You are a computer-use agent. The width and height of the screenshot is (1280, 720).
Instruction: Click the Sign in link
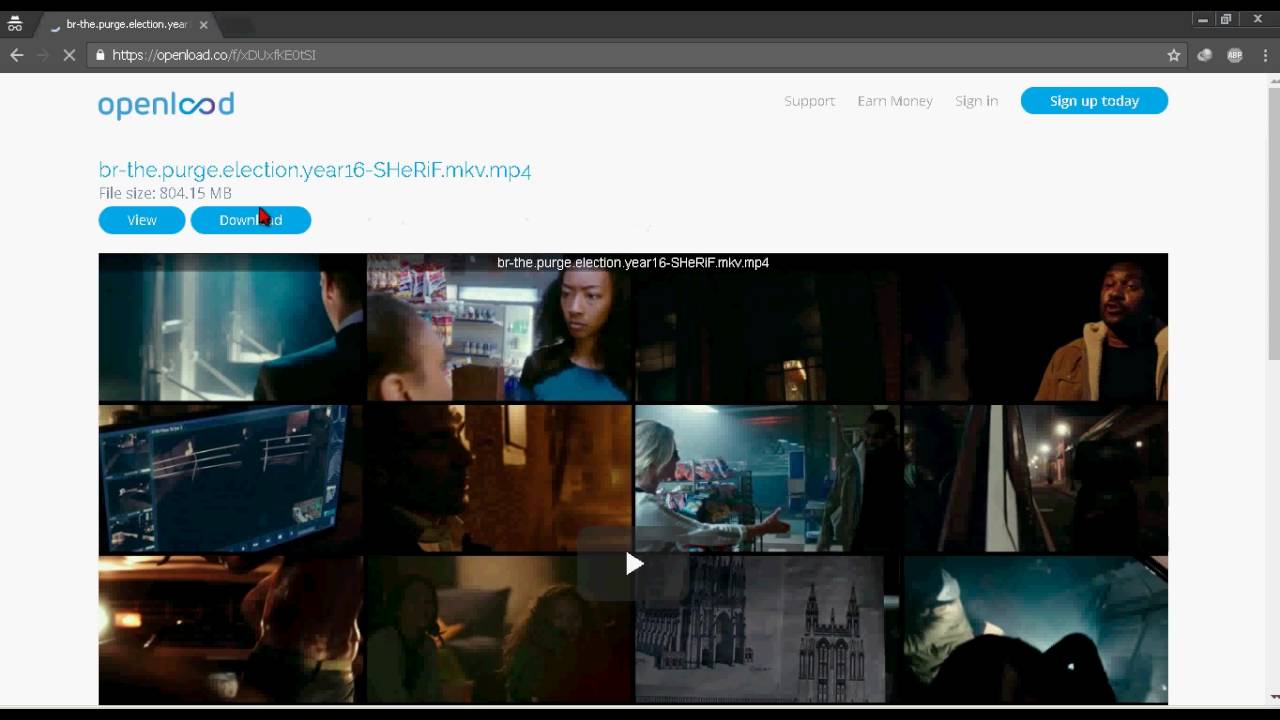[976, 101]
